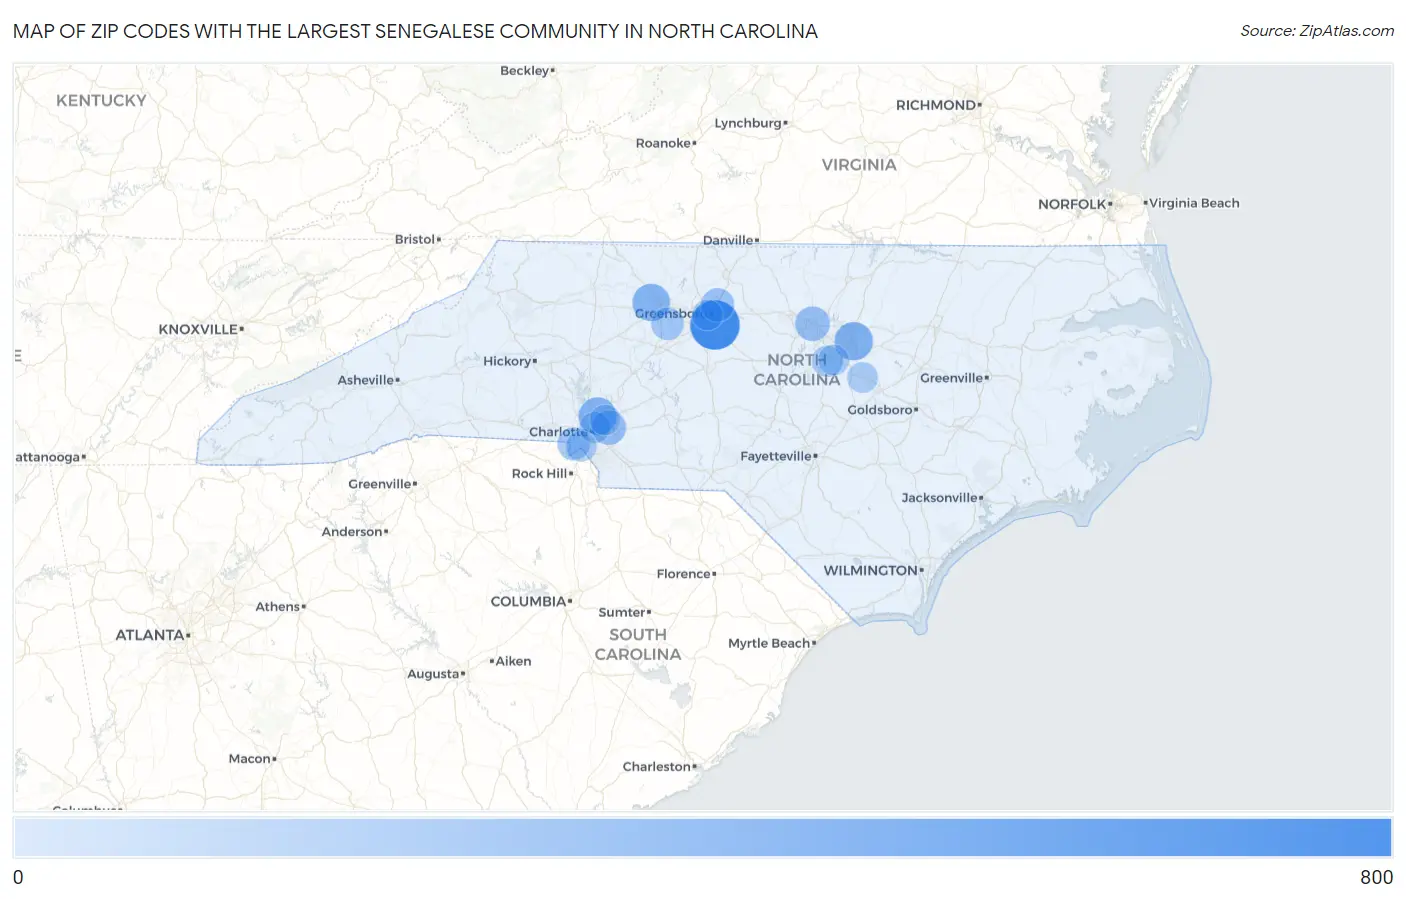The height and width of the screenshot is (899, 1406).
Task: Click the 'Norfolk' city label
Action: (x=1072, y=204)
